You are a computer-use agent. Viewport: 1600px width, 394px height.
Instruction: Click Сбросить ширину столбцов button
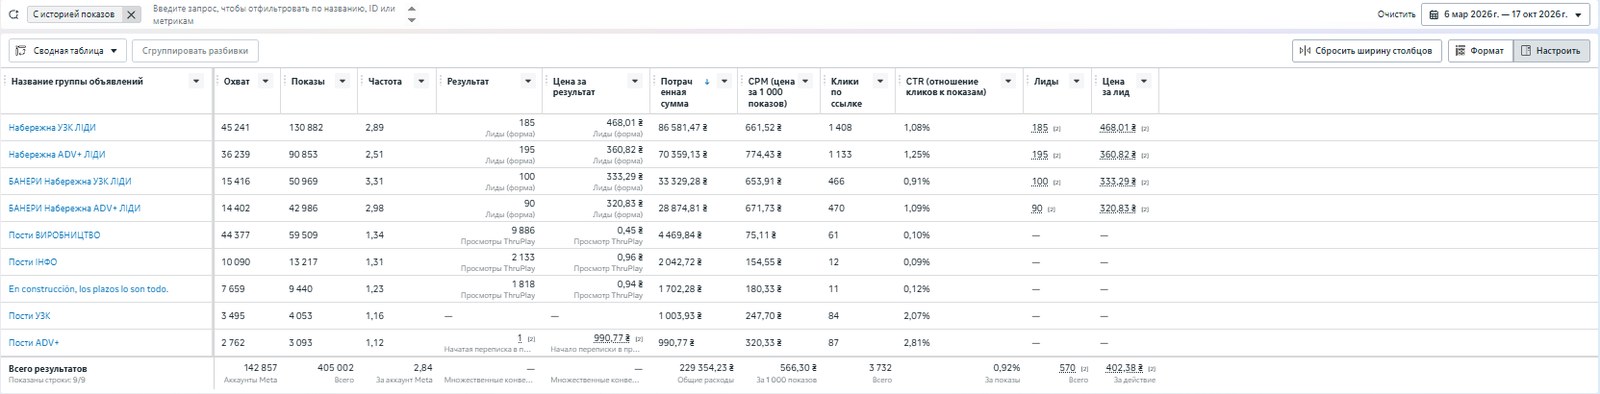[1367, 51]
